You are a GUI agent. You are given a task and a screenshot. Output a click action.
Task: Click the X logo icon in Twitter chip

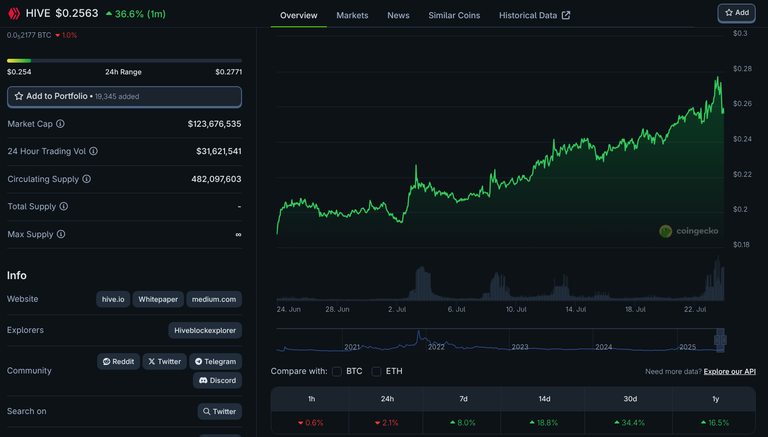click(152, 362)
